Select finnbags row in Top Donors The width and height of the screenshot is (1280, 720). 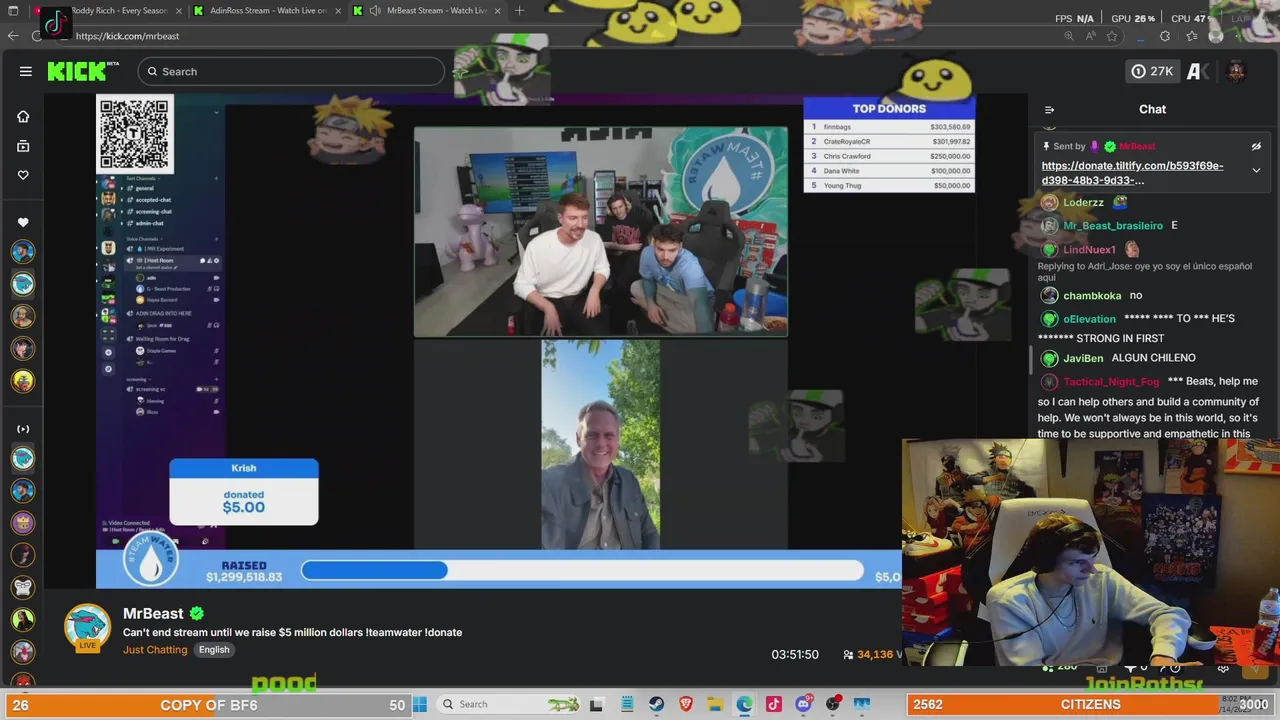pos(889,127)
